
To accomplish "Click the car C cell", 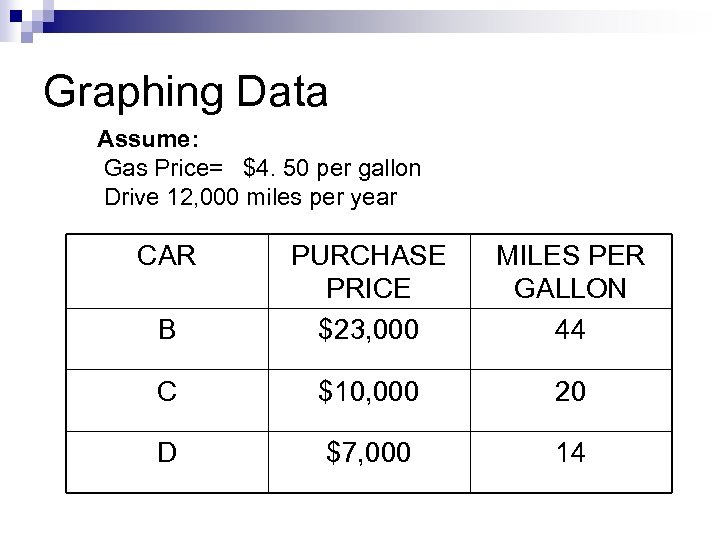I will pyautogui.click(x=166, y=393).
